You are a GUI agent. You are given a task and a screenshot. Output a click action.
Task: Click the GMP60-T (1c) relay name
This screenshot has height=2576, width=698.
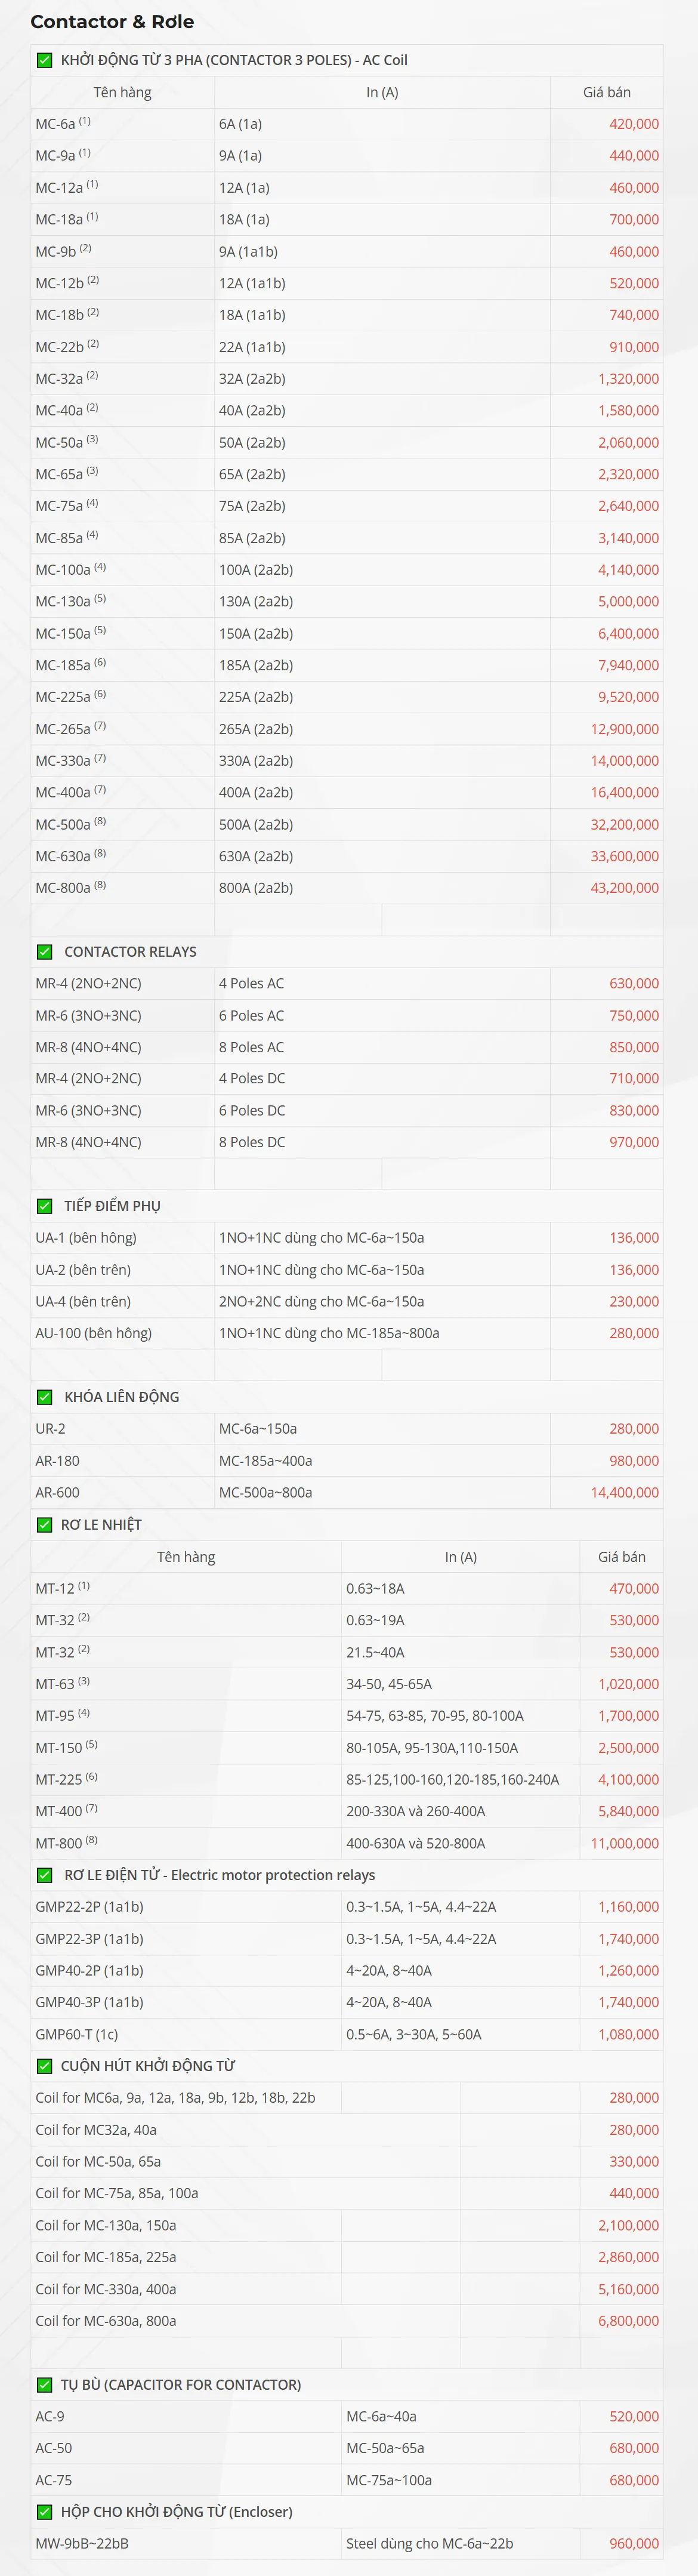tap(77, 2034)
